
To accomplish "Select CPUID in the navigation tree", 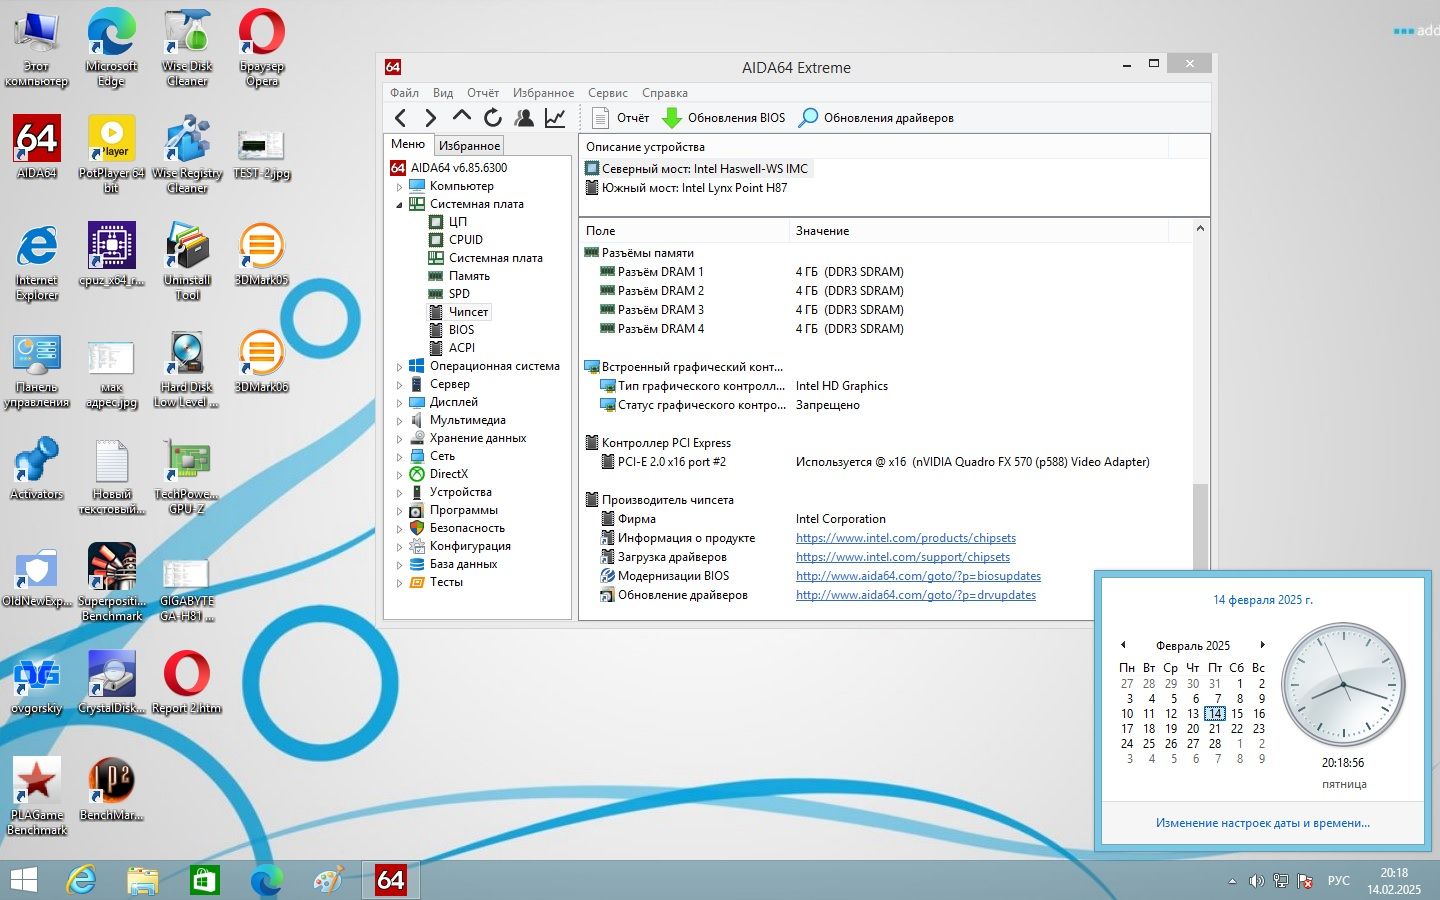I will 465,240.
